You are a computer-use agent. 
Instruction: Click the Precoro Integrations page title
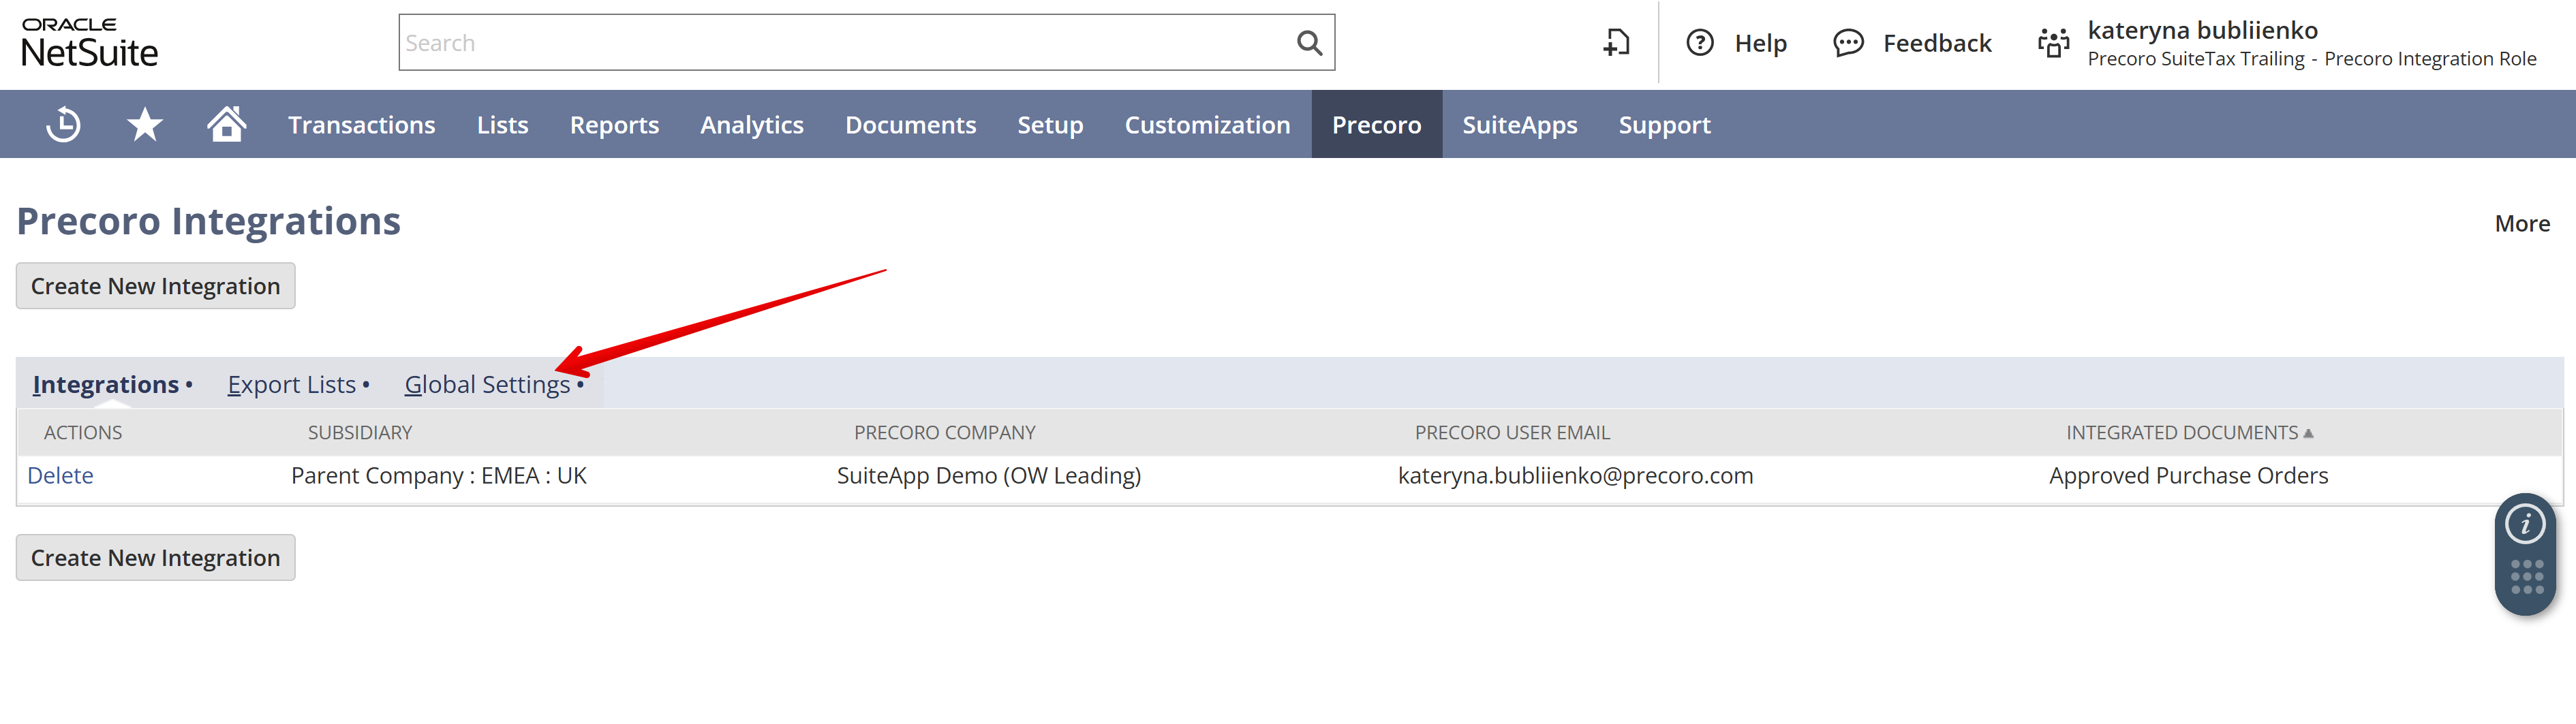click(x=208, y=221)
